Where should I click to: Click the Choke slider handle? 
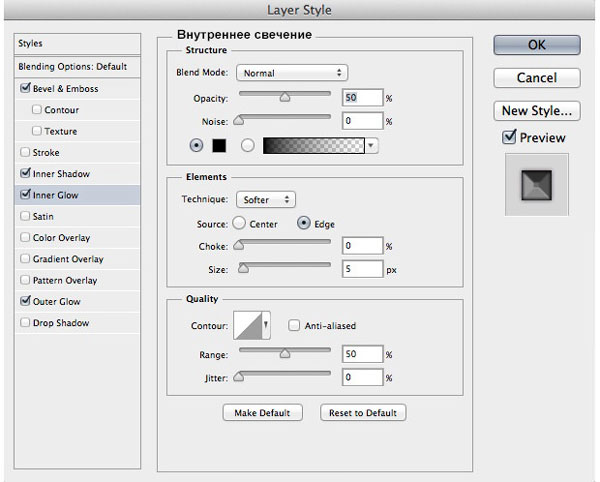[239, 245]
